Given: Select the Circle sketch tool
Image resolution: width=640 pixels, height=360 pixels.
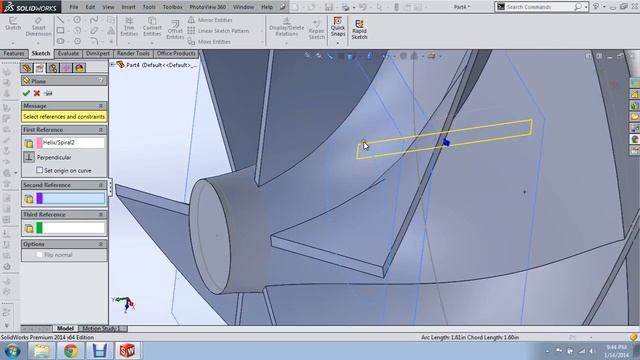Looking at the screenshot, I should click(77, 20).
